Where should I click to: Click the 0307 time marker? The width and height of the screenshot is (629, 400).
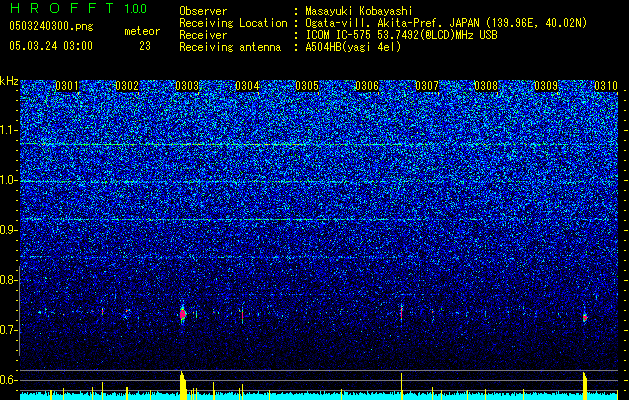[x=427, y=86]
